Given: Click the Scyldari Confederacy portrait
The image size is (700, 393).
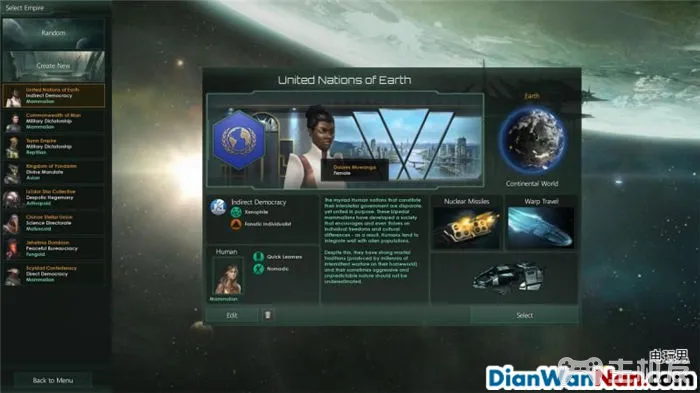Looking at the screenshot, I should click(13, 275).
